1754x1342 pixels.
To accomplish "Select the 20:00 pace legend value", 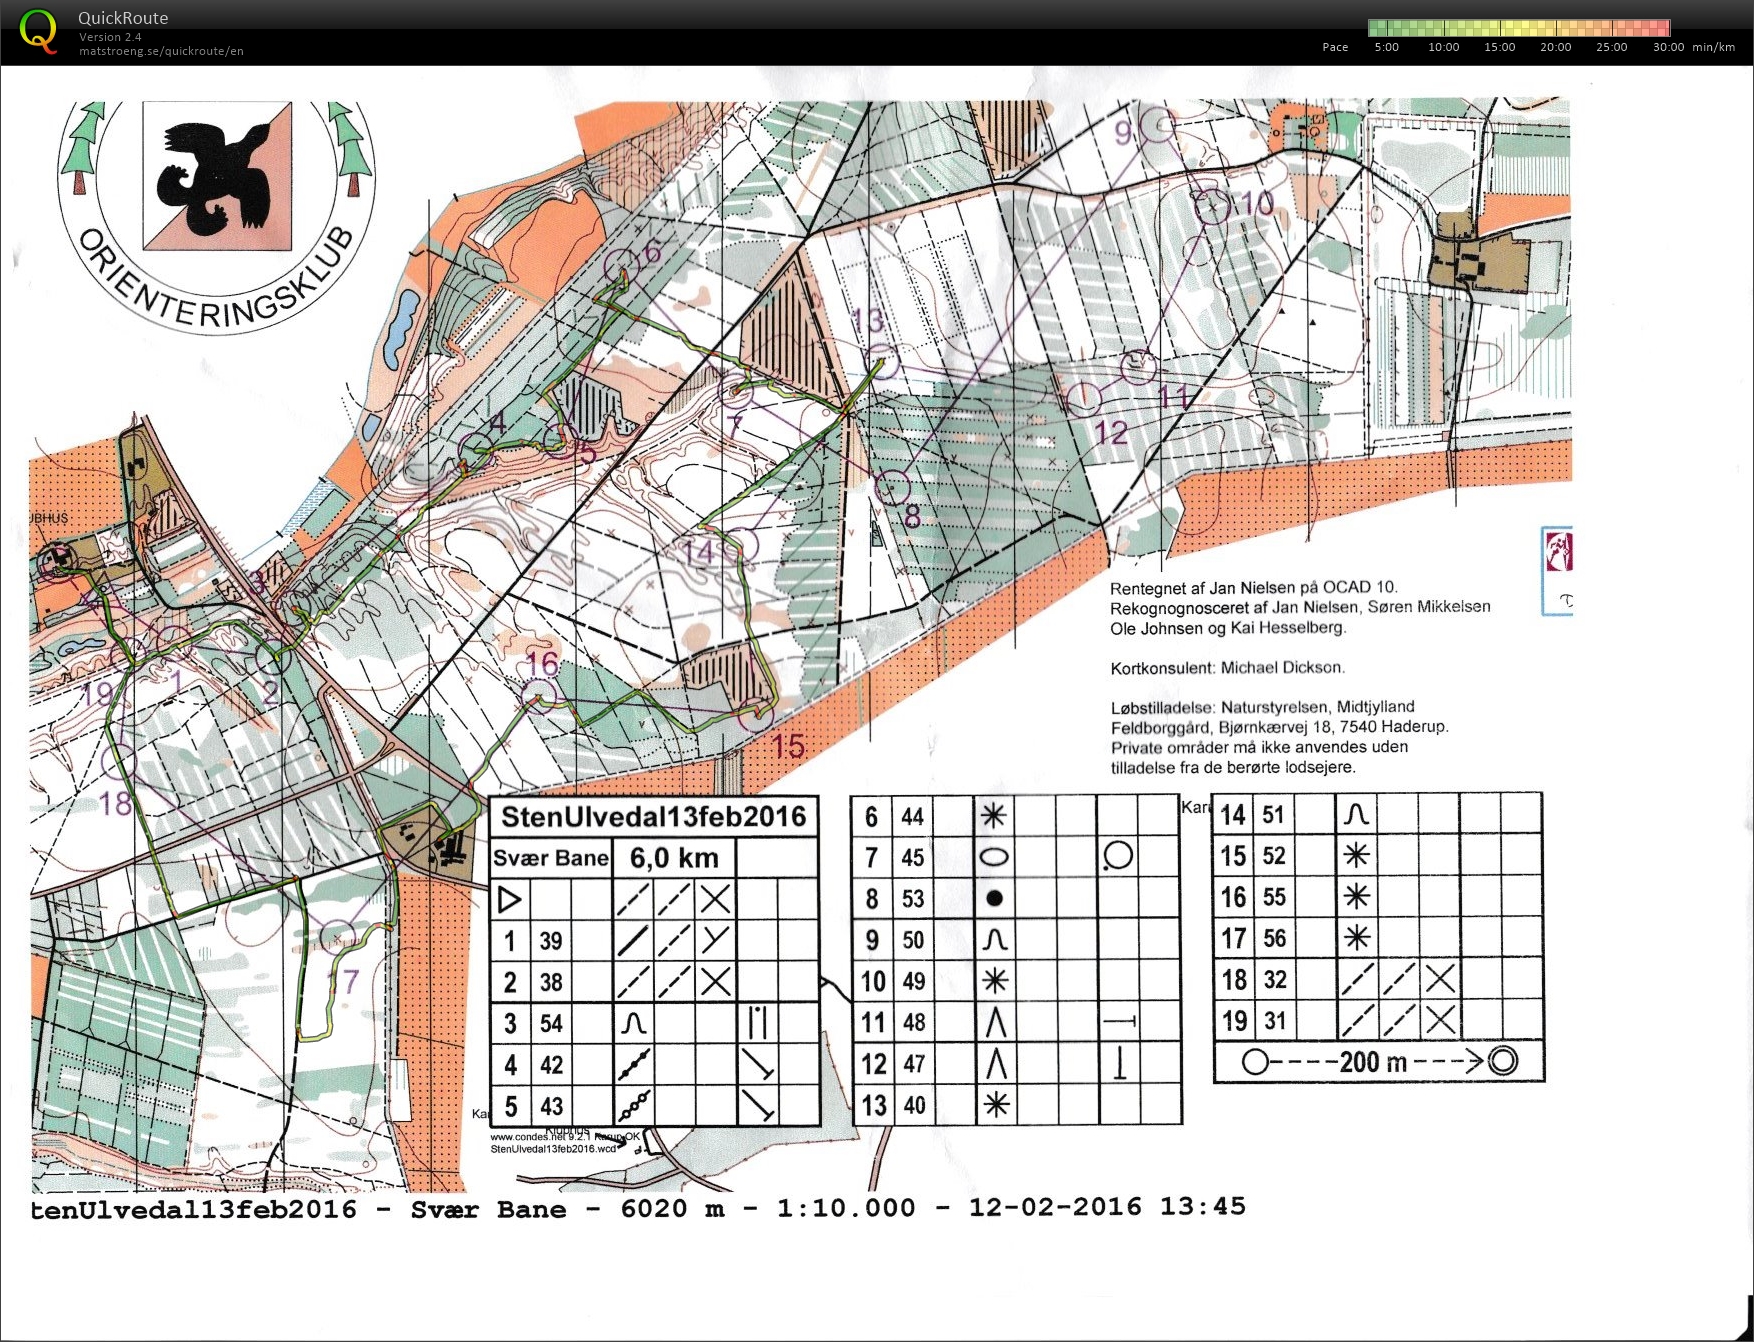I will (x=1555, y=47).
